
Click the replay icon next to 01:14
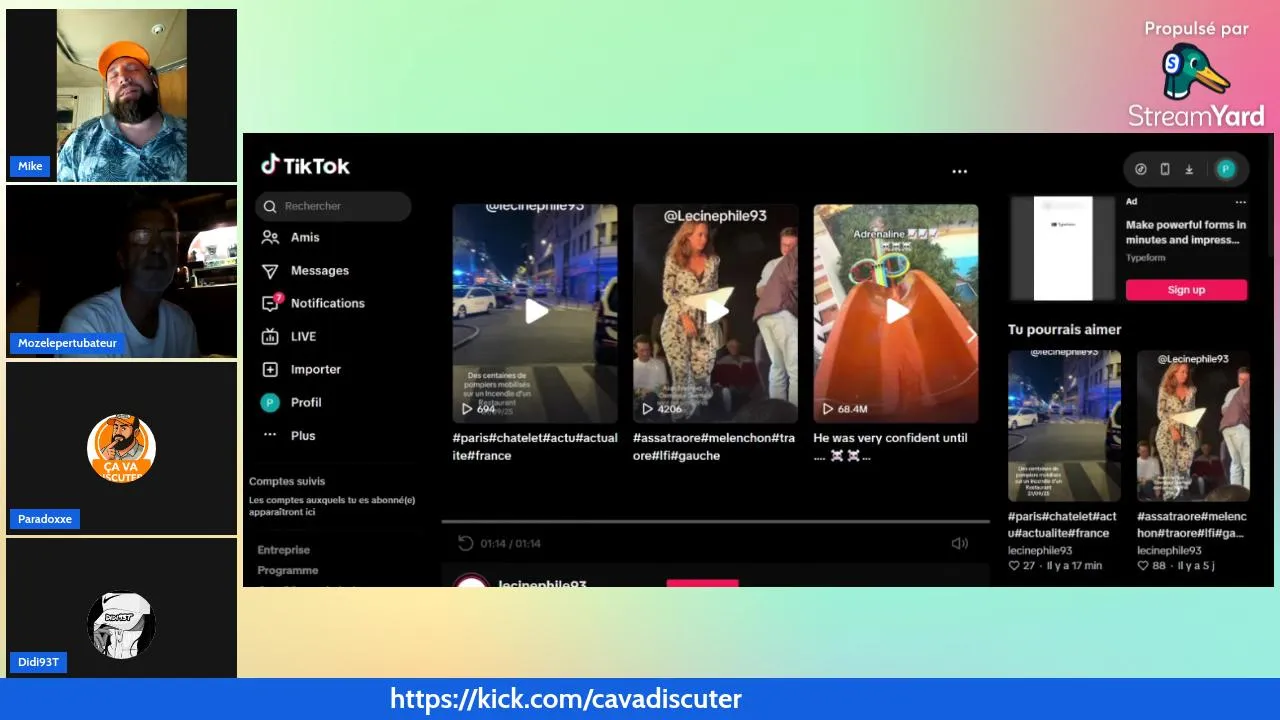(x=465, y=543)
